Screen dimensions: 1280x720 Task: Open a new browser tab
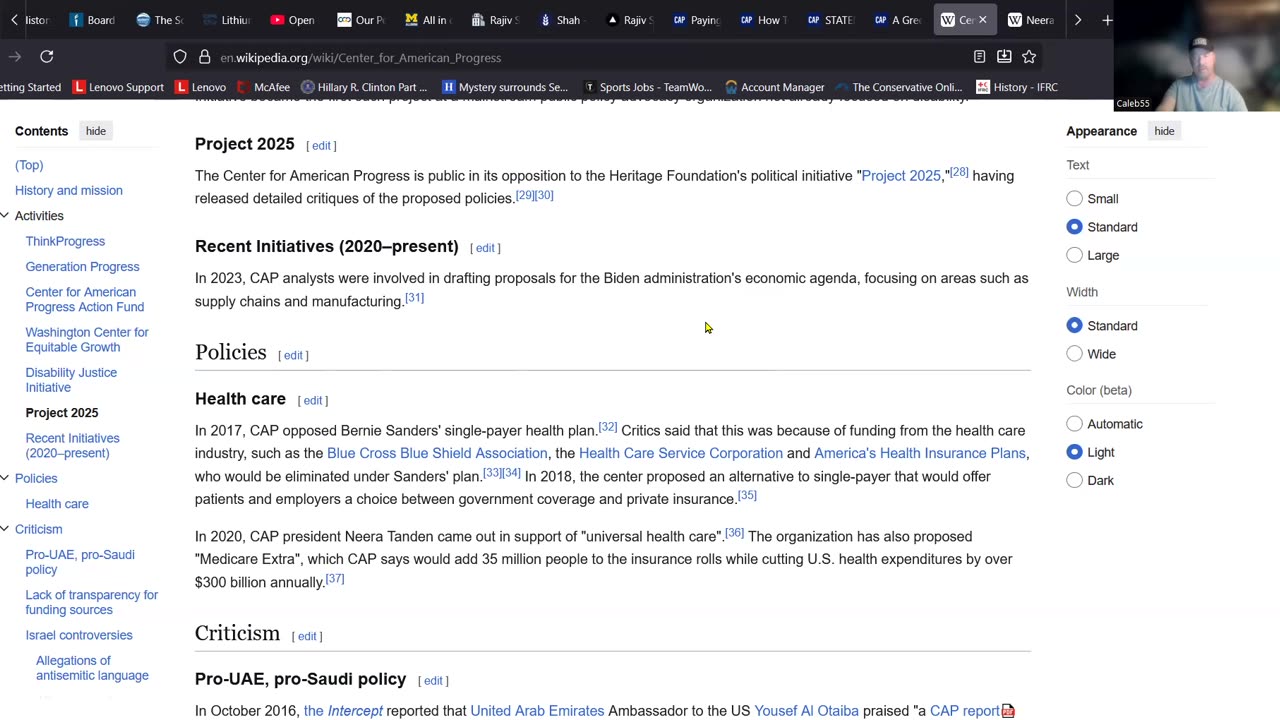point(1107,20)
